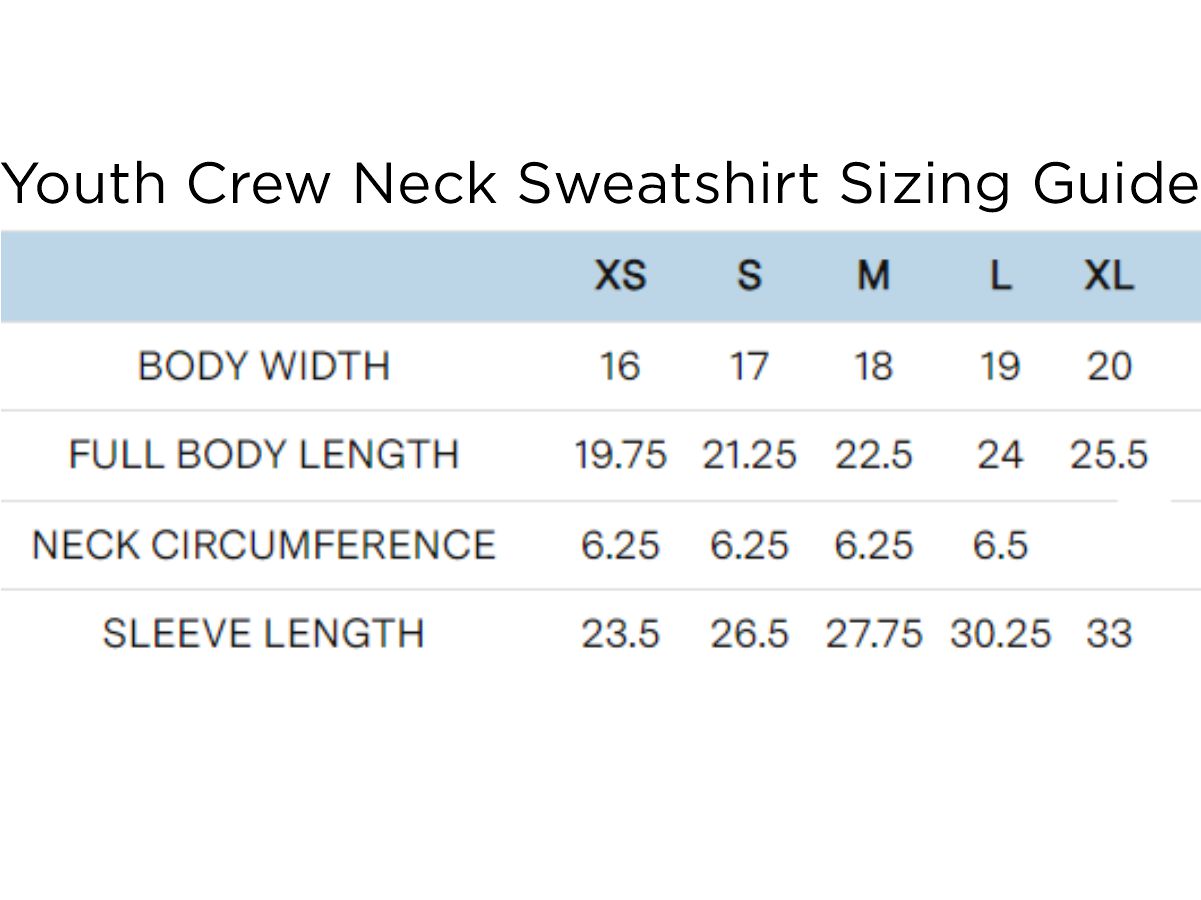Click full body length value 22.5

(873, 455)
